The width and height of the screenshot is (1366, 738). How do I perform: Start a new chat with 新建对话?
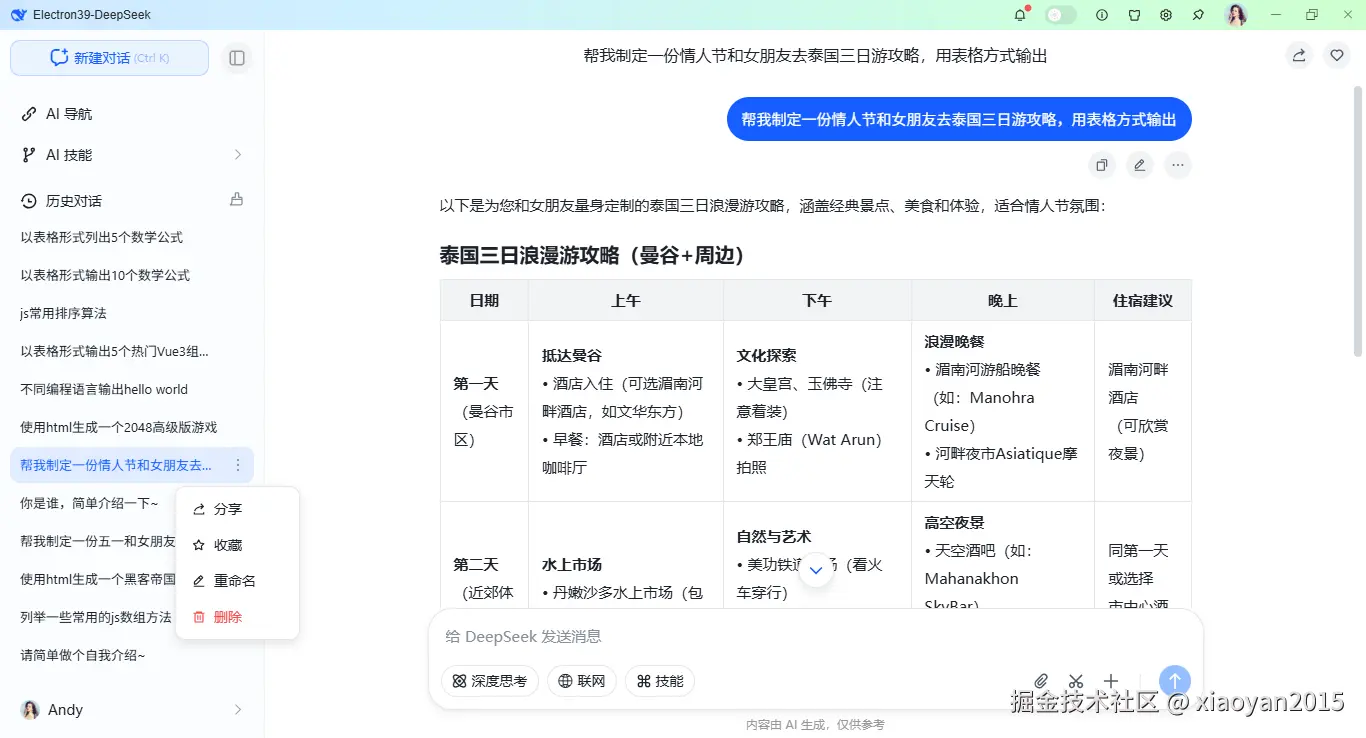click(108, 58)
